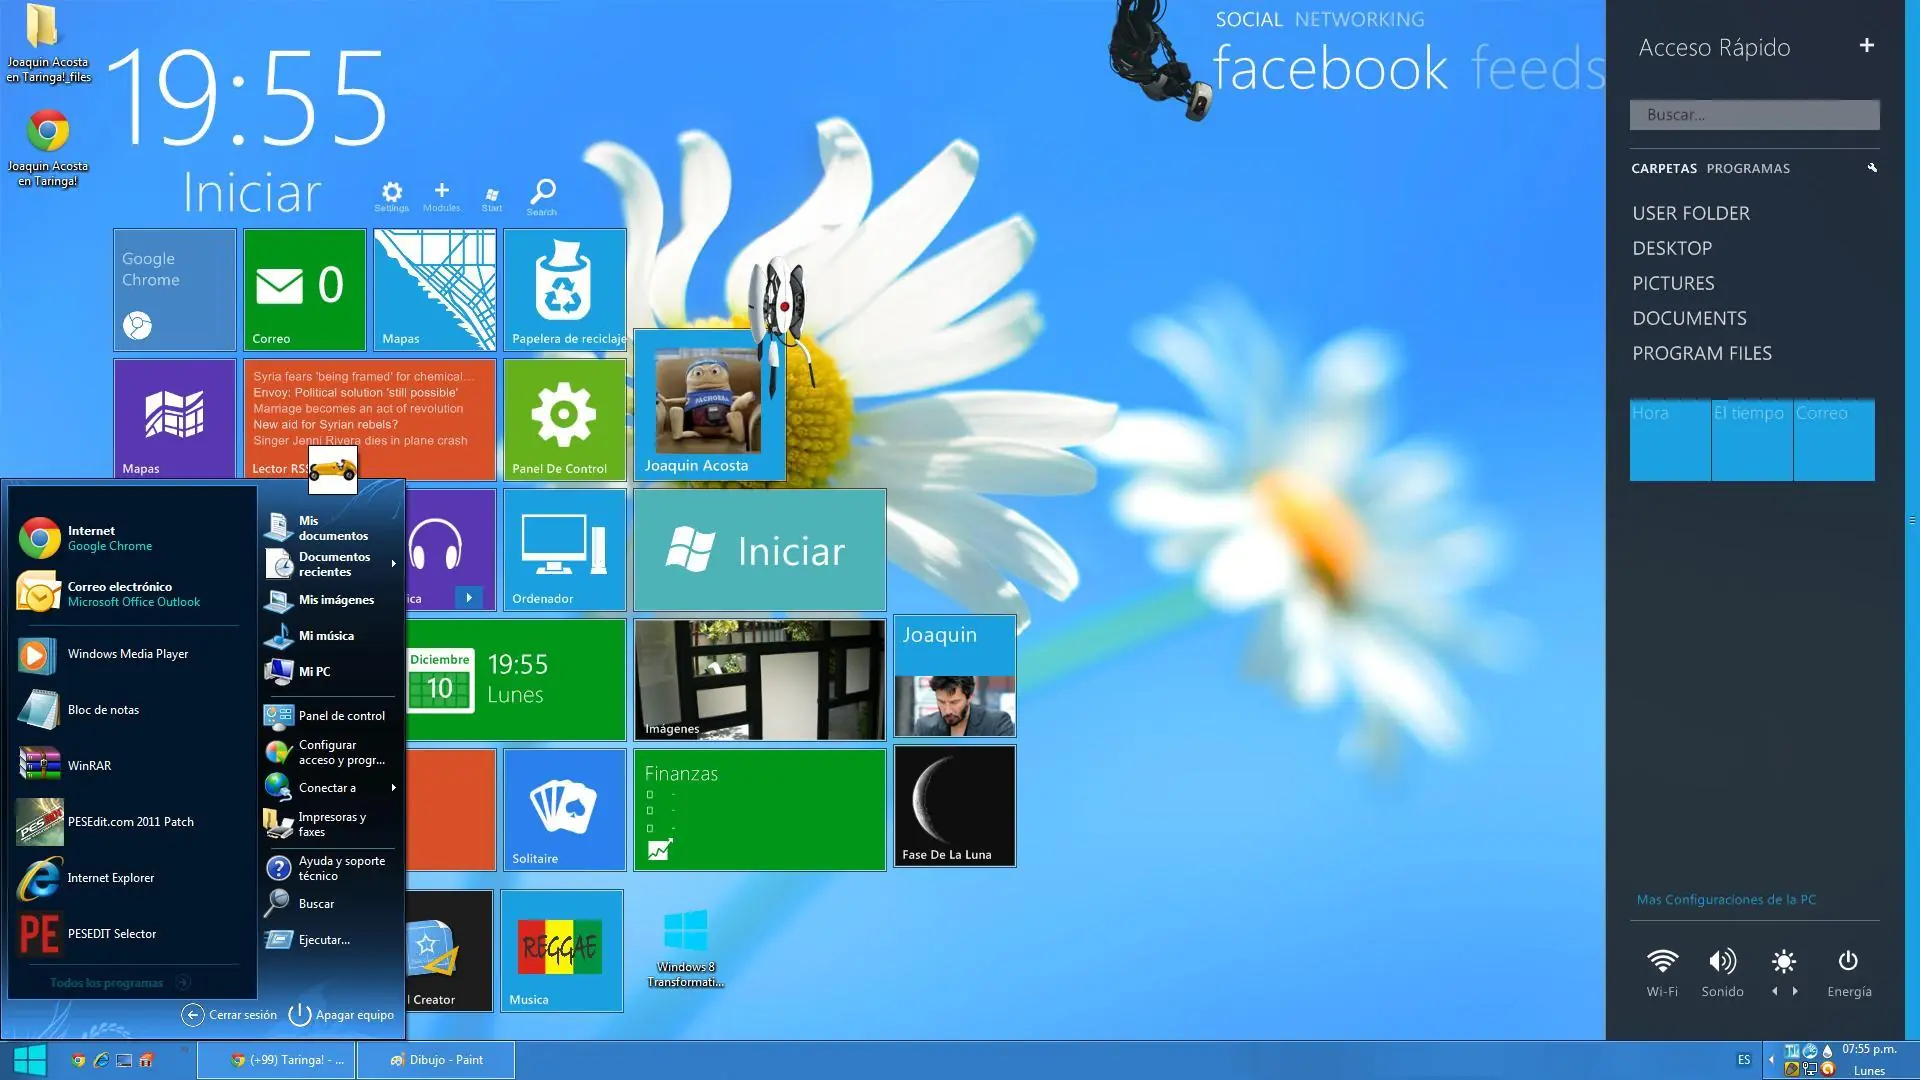The width and height of the screenshot is (1920, 1080).
Task: Open USER FOLDER in sidebar
Action: coord(1691,213)
